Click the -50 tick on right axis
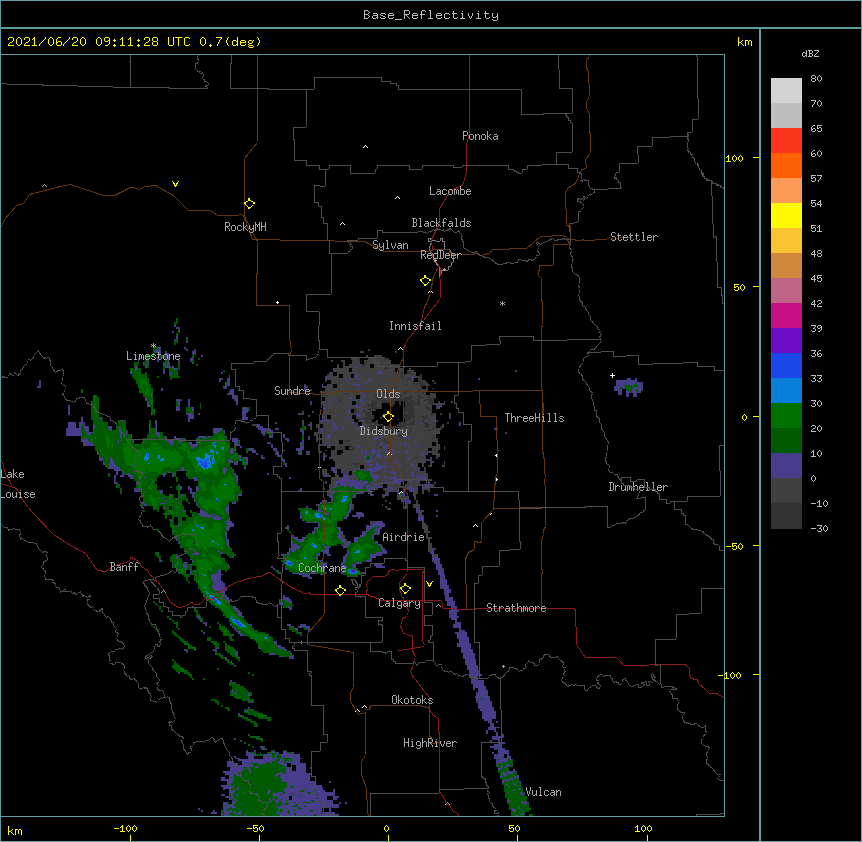This screenshot has height=842, width=862. tap(734, 546)
